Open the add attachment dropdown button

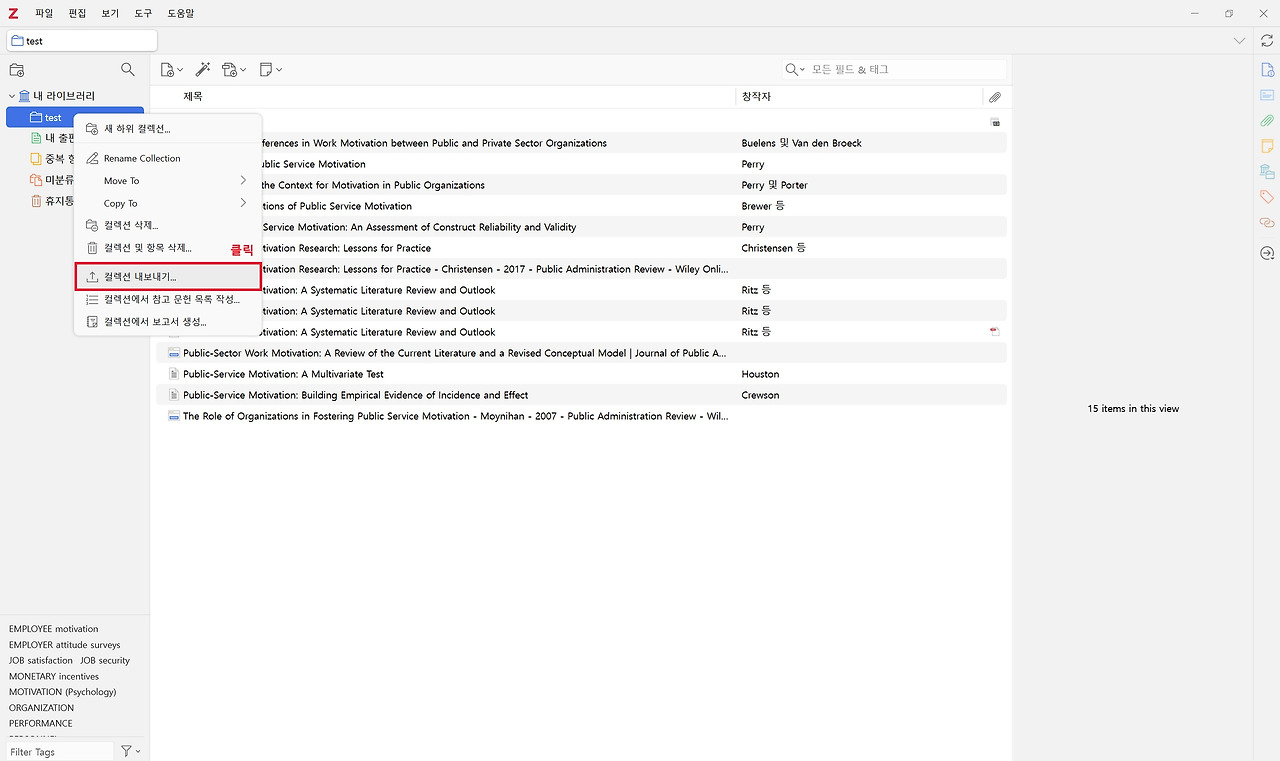(x=234, y=69)
